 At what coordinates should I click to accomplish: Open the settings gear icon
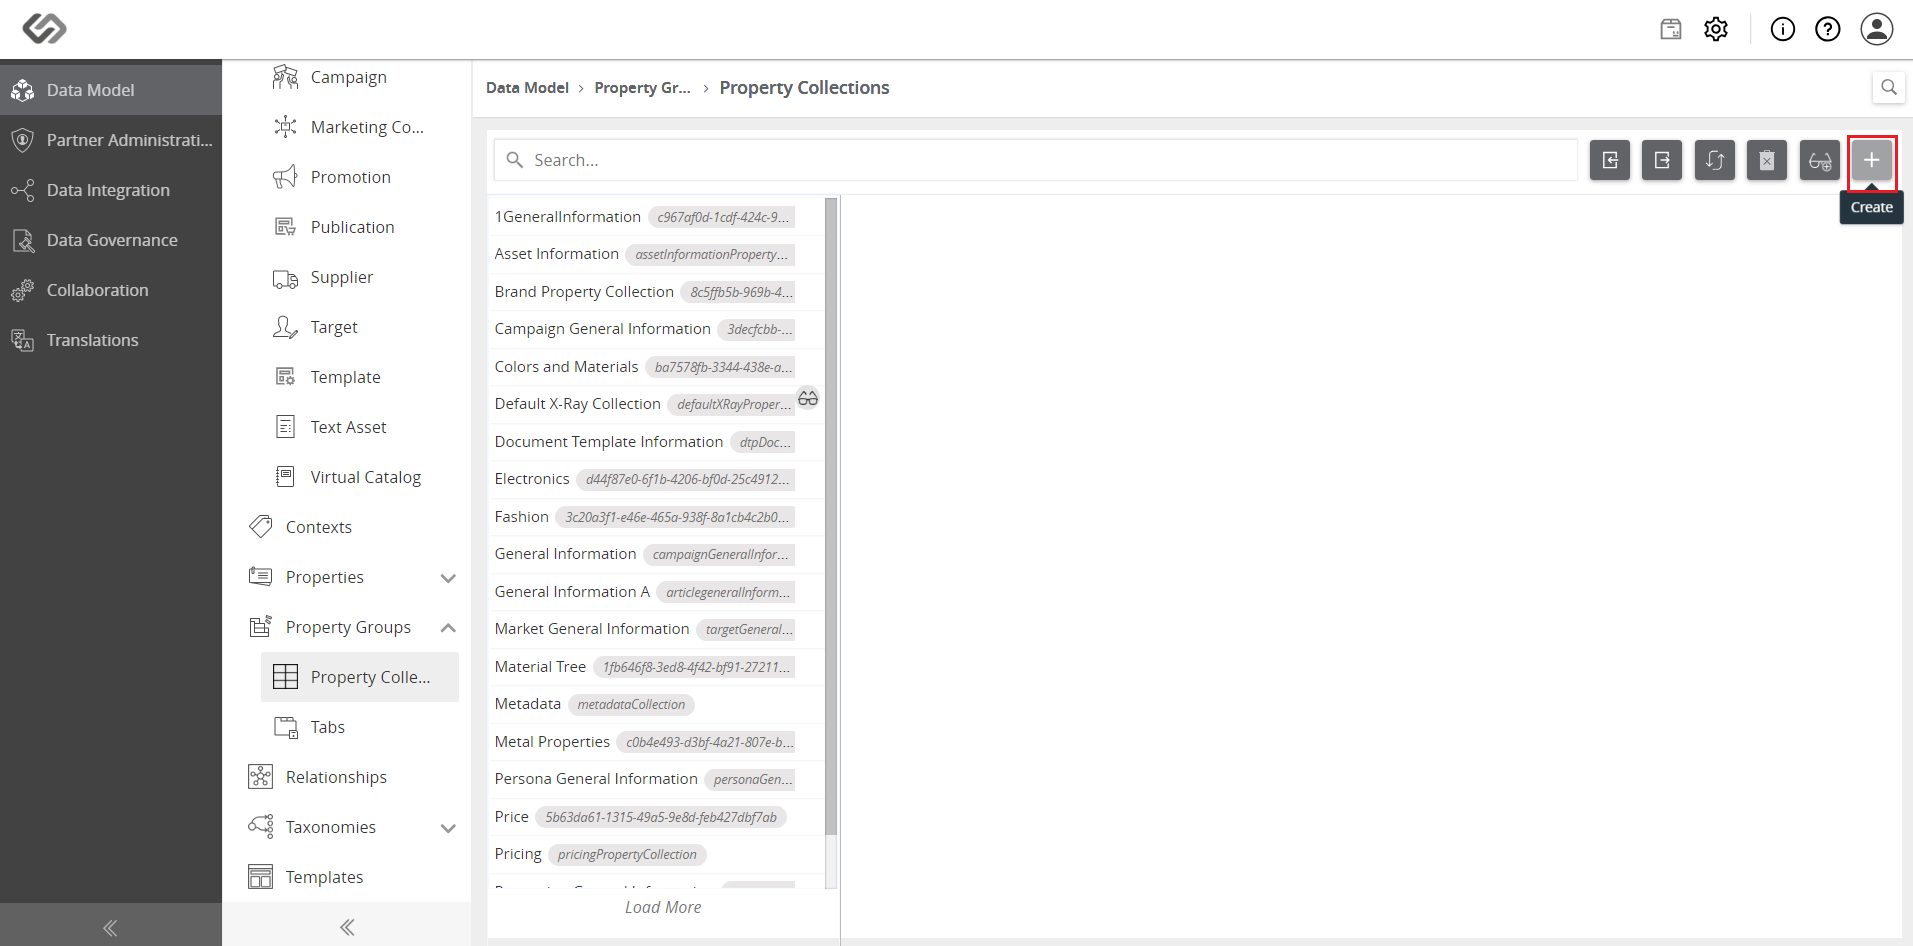click(1716, 29)
